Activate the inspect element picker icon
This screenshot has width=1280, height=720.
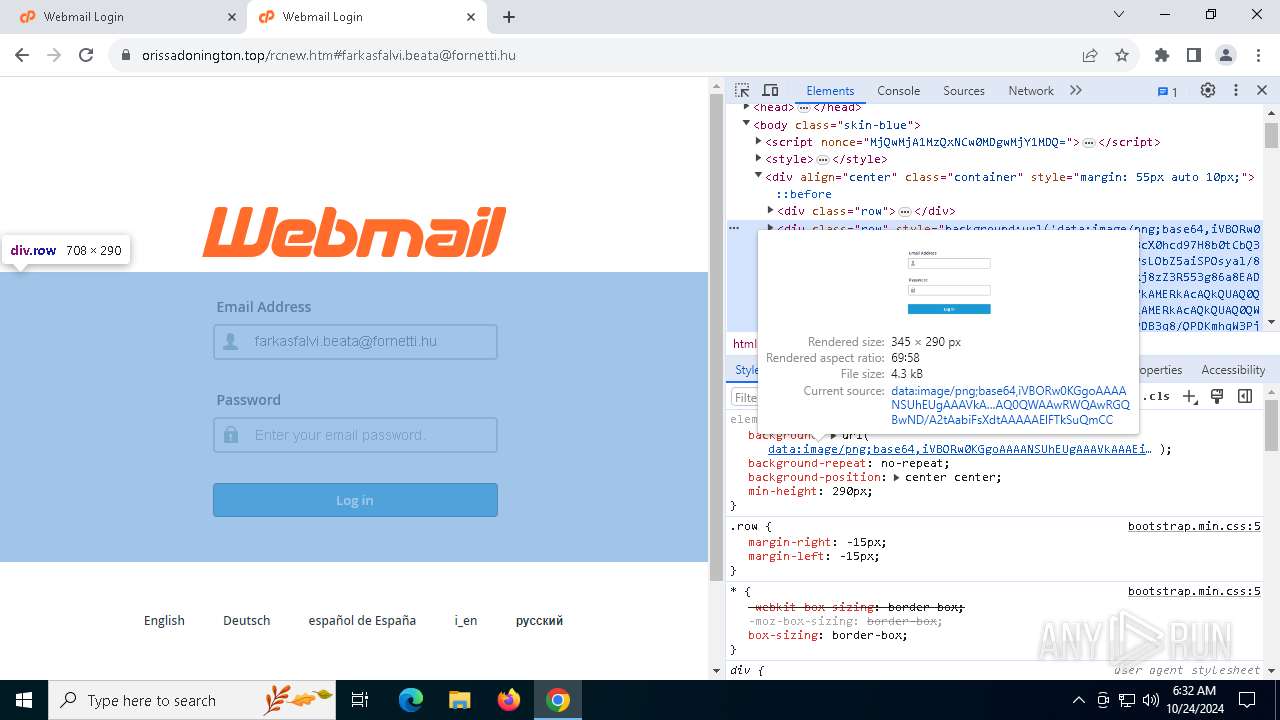point(742,90)
